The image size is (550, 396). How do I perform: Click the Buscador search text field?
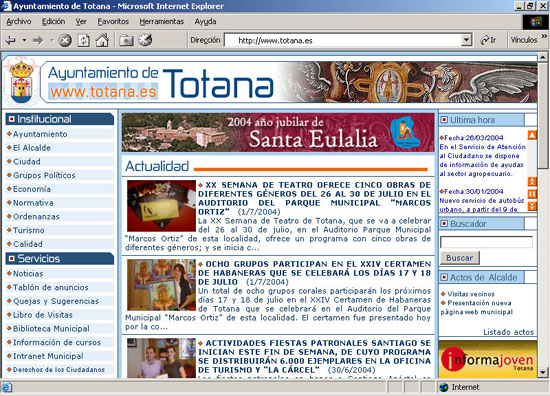point(487,242)
